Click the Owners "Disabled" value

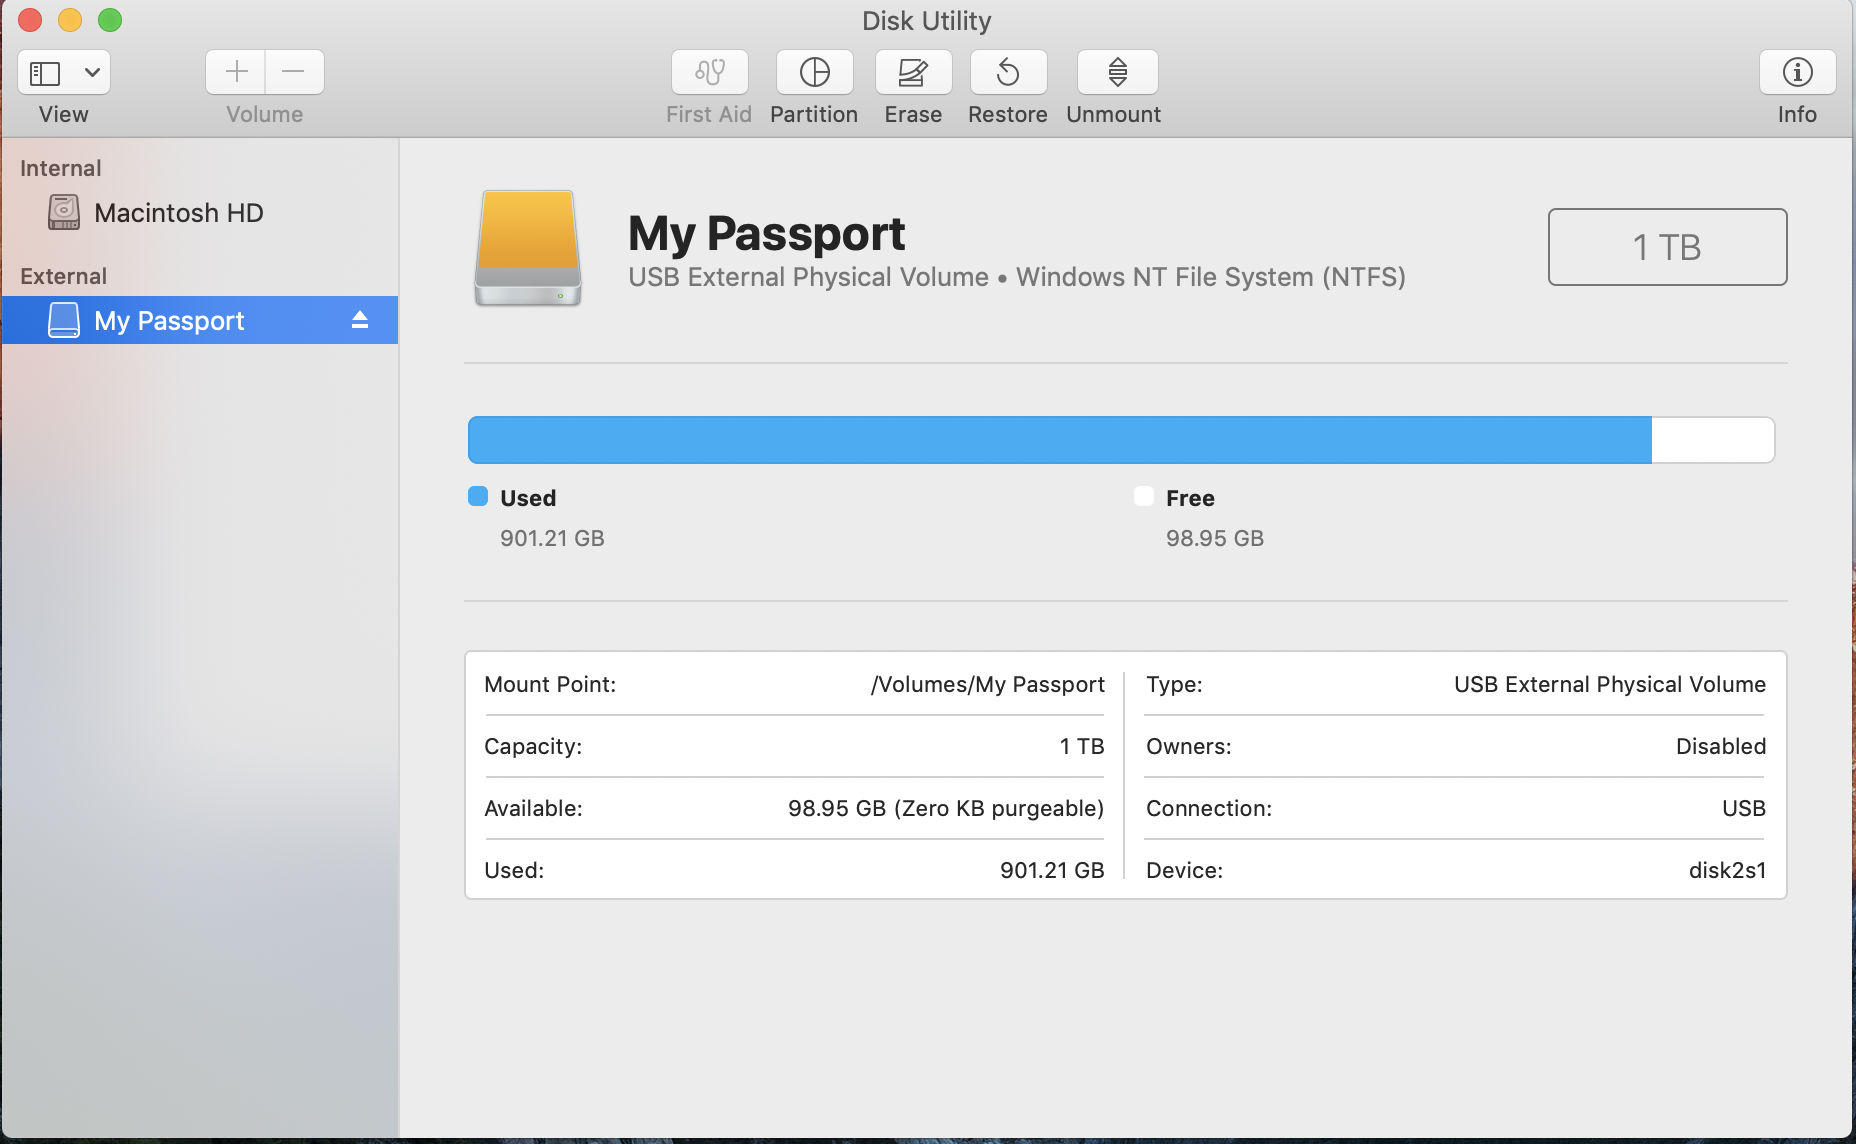click(x=1721, y=746)
